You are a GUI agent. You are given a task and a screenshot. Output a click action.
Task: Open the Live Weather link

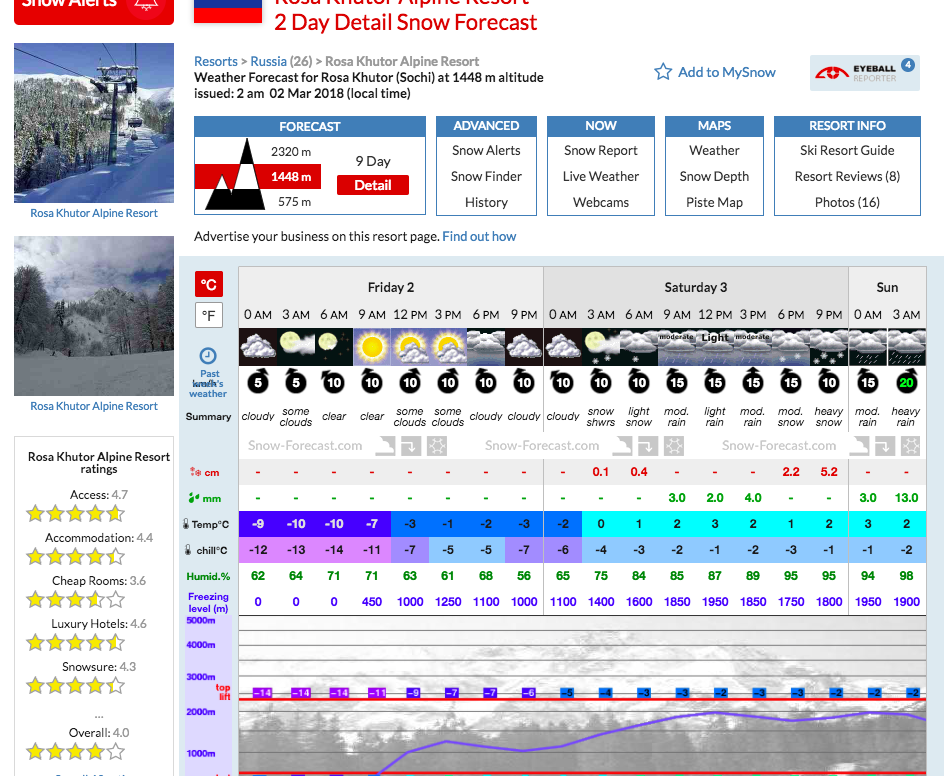(x=600, y=176)
